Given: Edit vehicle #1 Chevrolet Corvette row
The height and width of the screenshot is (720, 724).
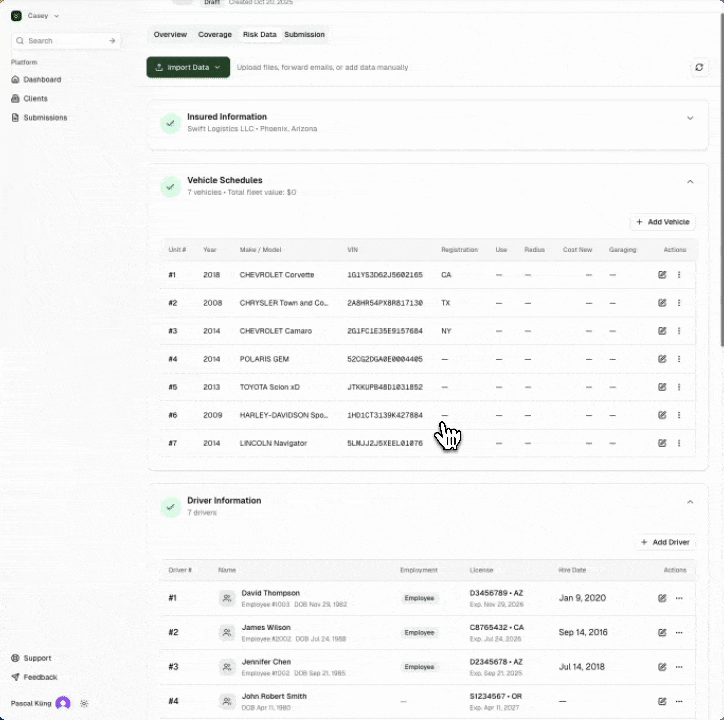Looking at the screenshot, I should (x=662, y=274).
